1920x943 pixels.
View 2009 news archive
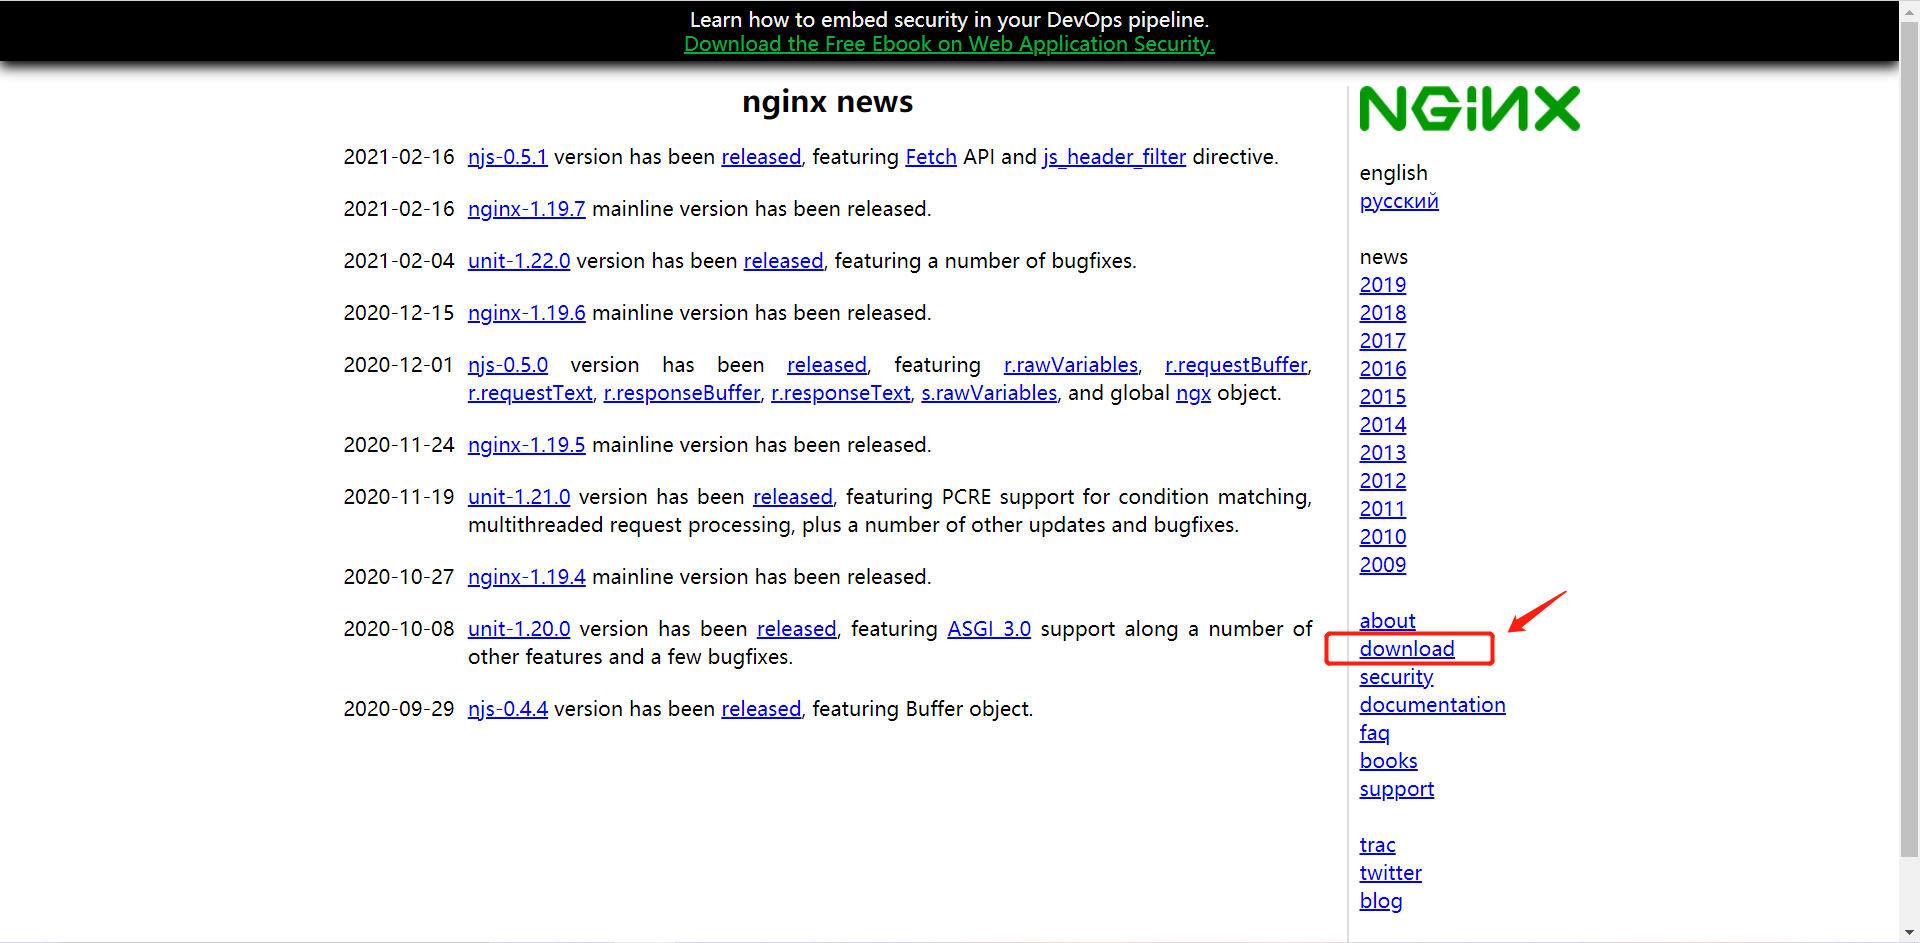coord(1383,565)
